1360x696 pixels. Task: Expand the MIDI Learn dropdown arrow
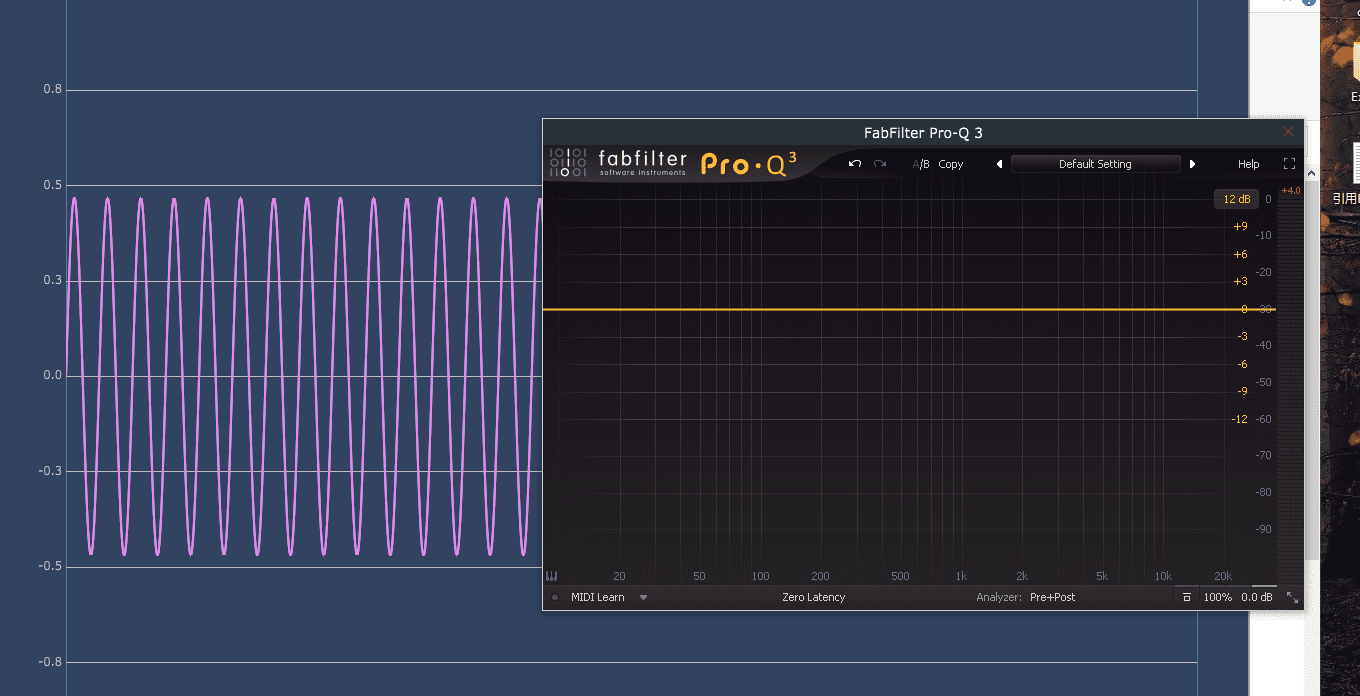coord(643,597)
